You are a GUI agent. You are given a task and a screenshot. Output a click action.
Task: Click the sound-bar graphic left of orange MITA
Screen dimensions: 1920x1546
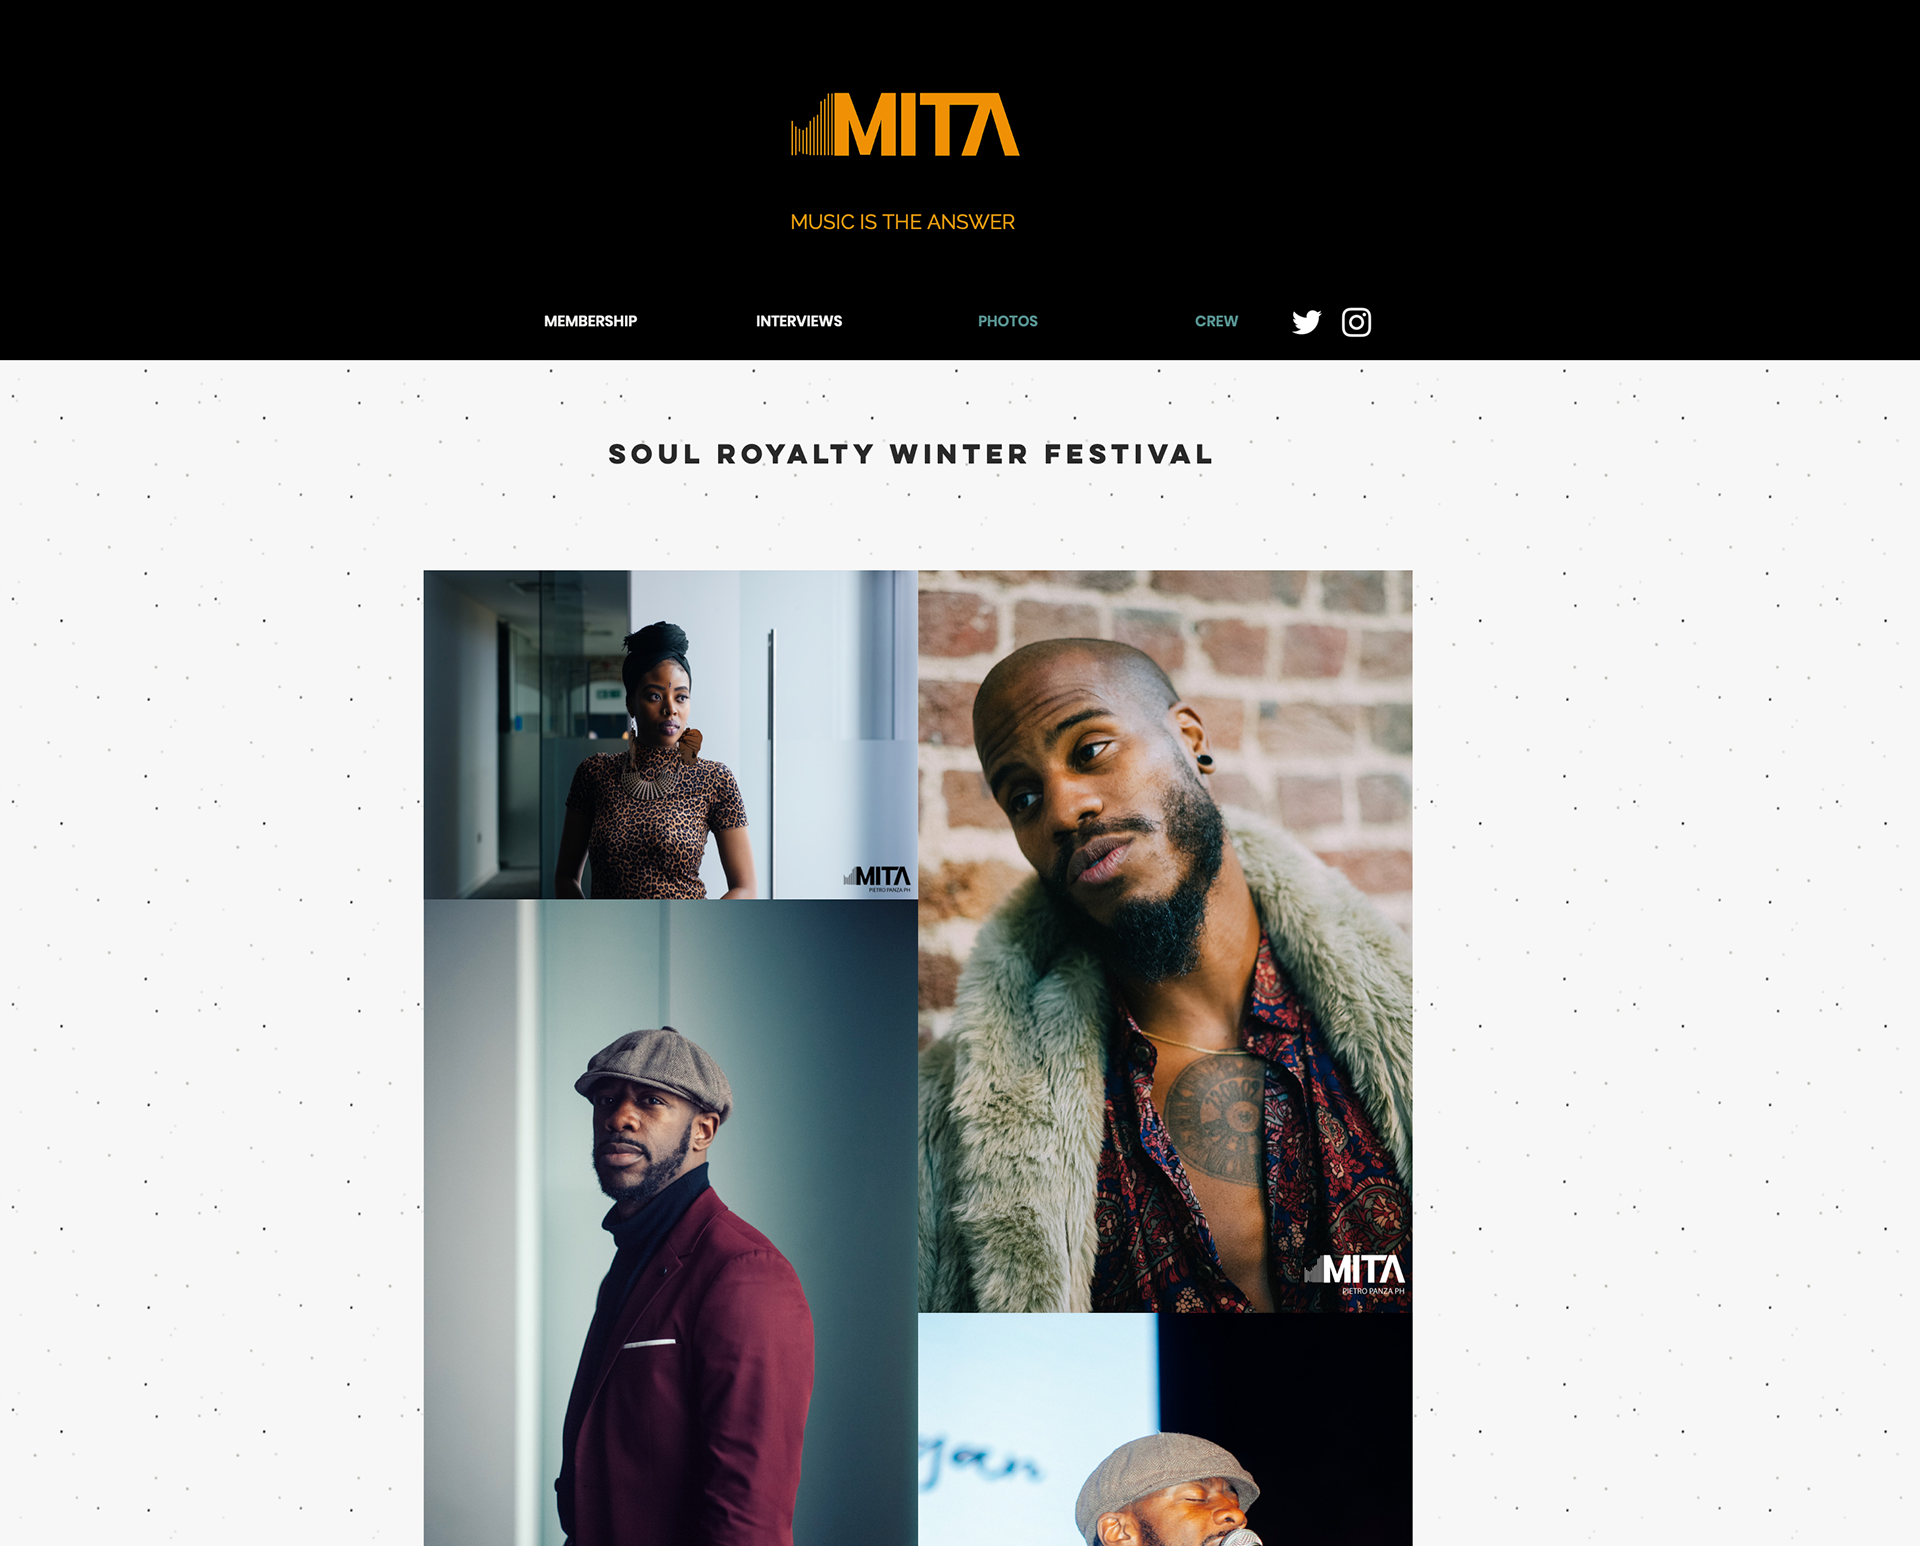pyautogui.click(x=812, y=125)
